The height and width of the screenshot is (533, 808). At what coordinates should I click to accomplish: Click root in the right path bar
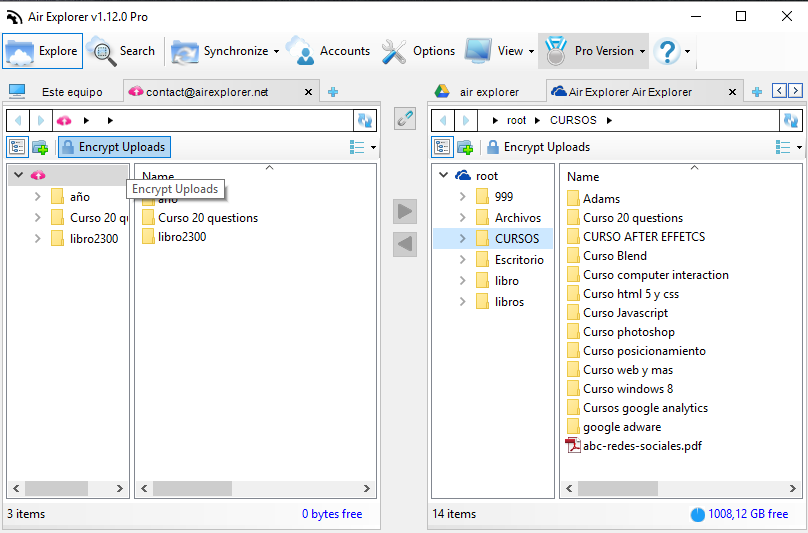(x=516, y=120)
